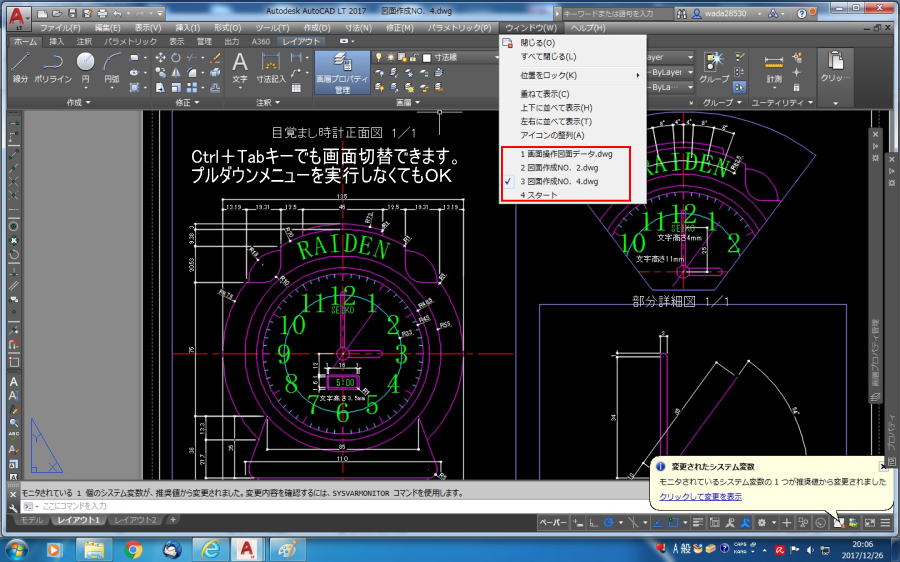The image size is (900, 562).
Task: Toggle layer on/off lightbulb icon
Action: point(379,57)
